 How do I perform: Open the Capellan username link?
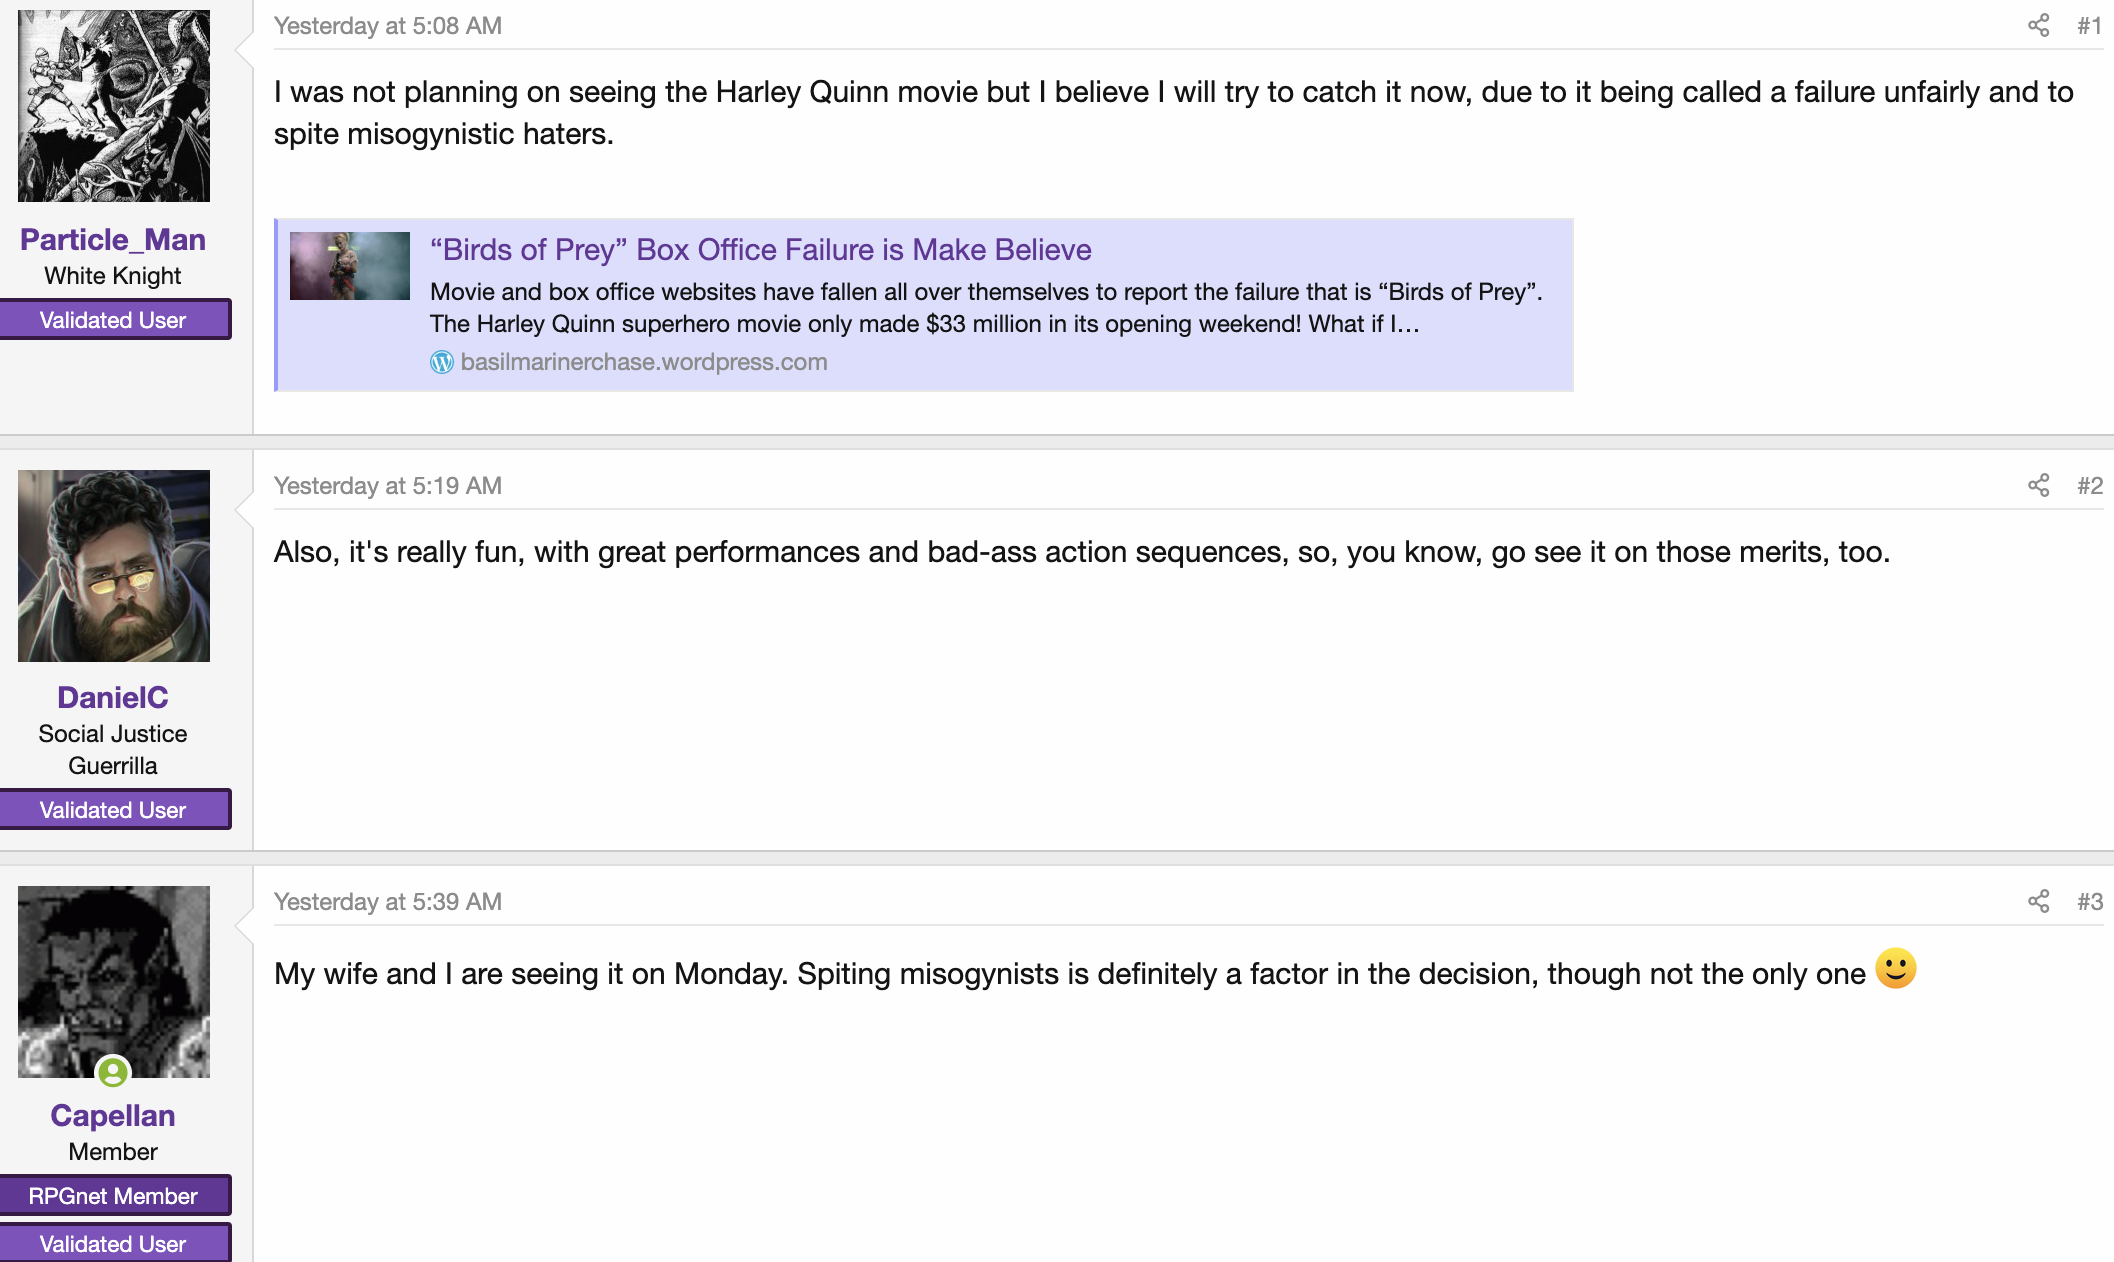[x=113, y=1116]
